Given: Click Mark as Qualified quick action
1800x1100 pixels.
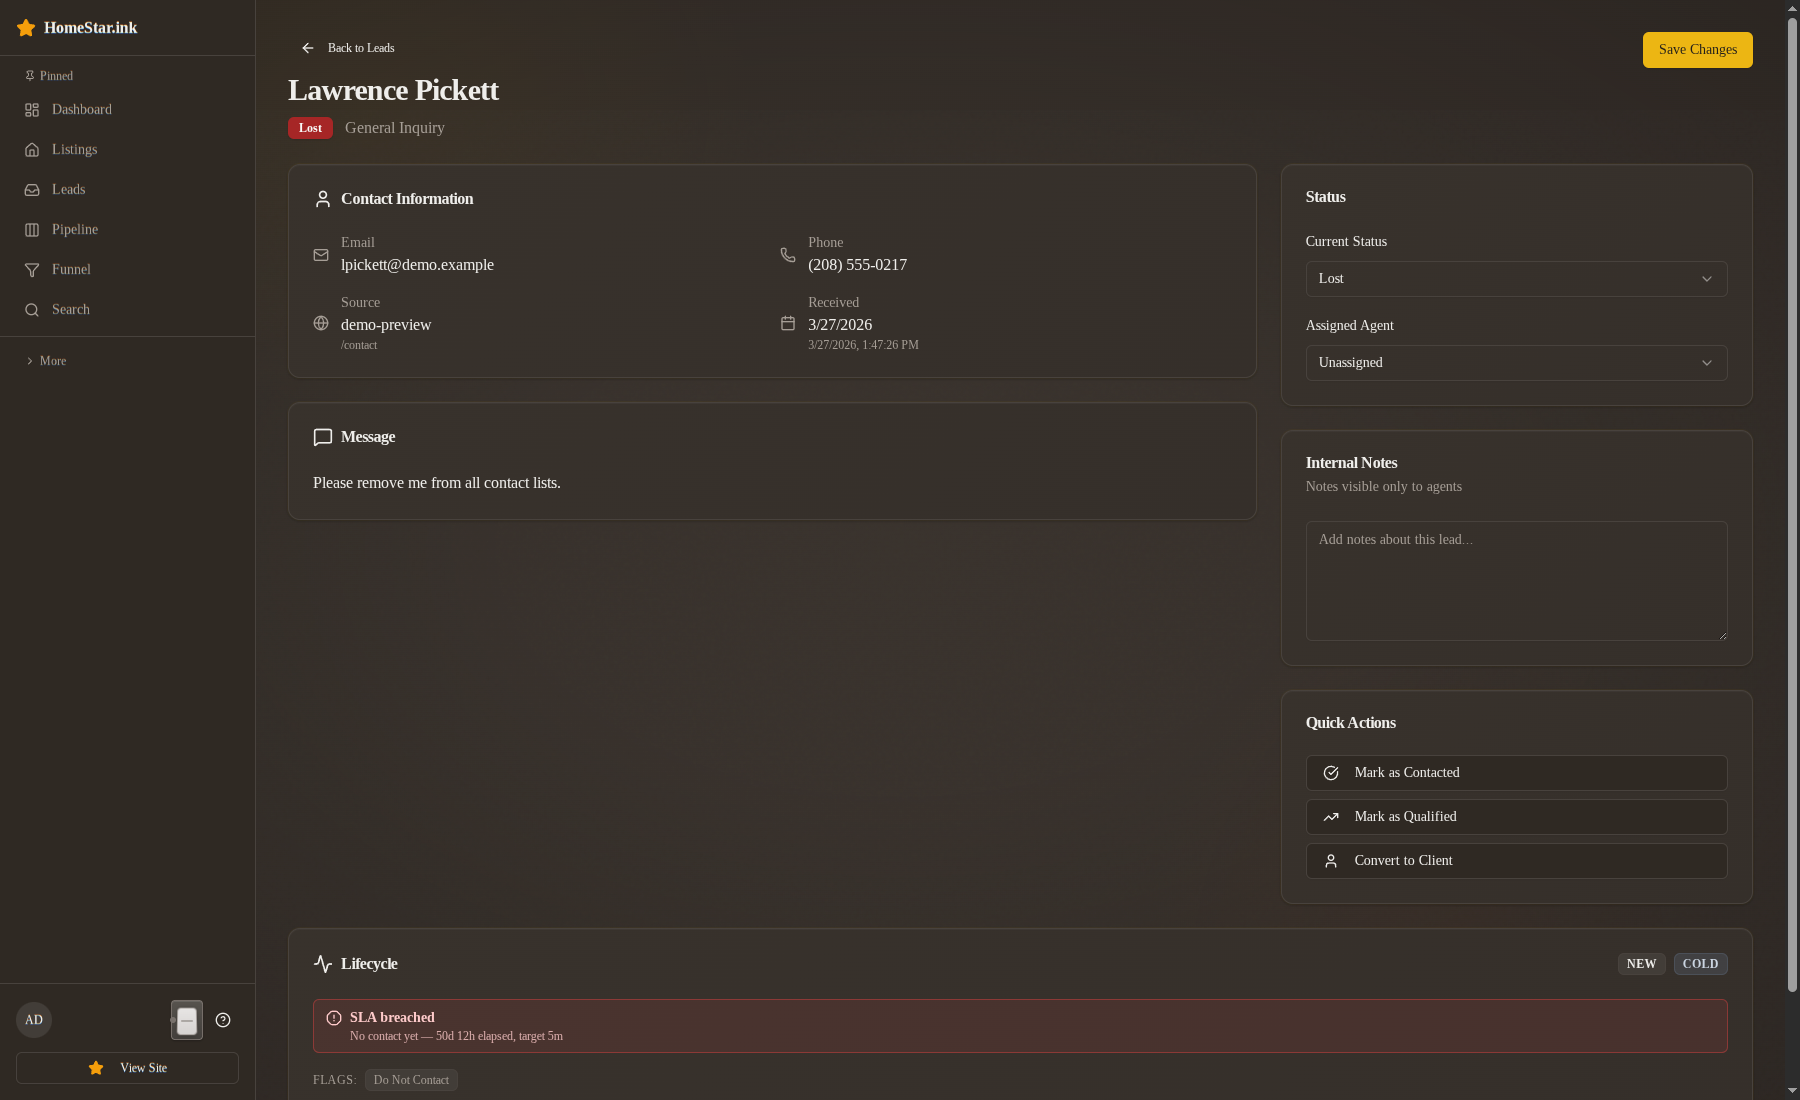Looking at the screenshot, I should (1516, 817).
